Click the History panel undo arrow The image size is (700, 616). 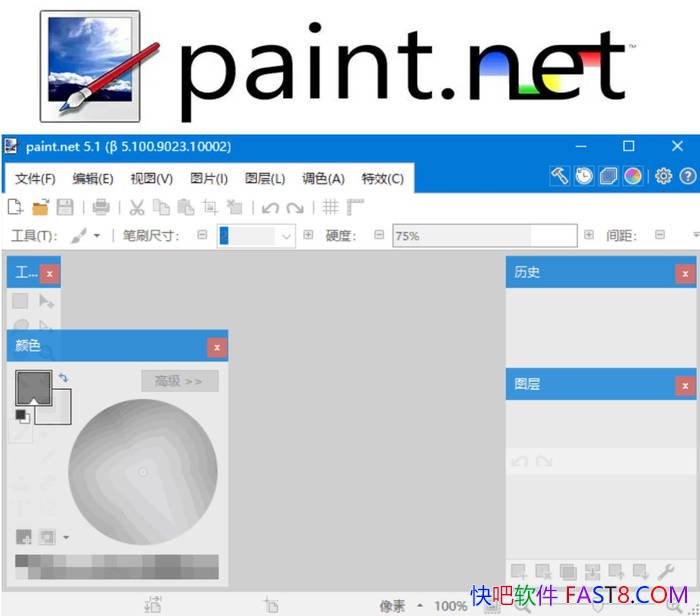(519, 461)
